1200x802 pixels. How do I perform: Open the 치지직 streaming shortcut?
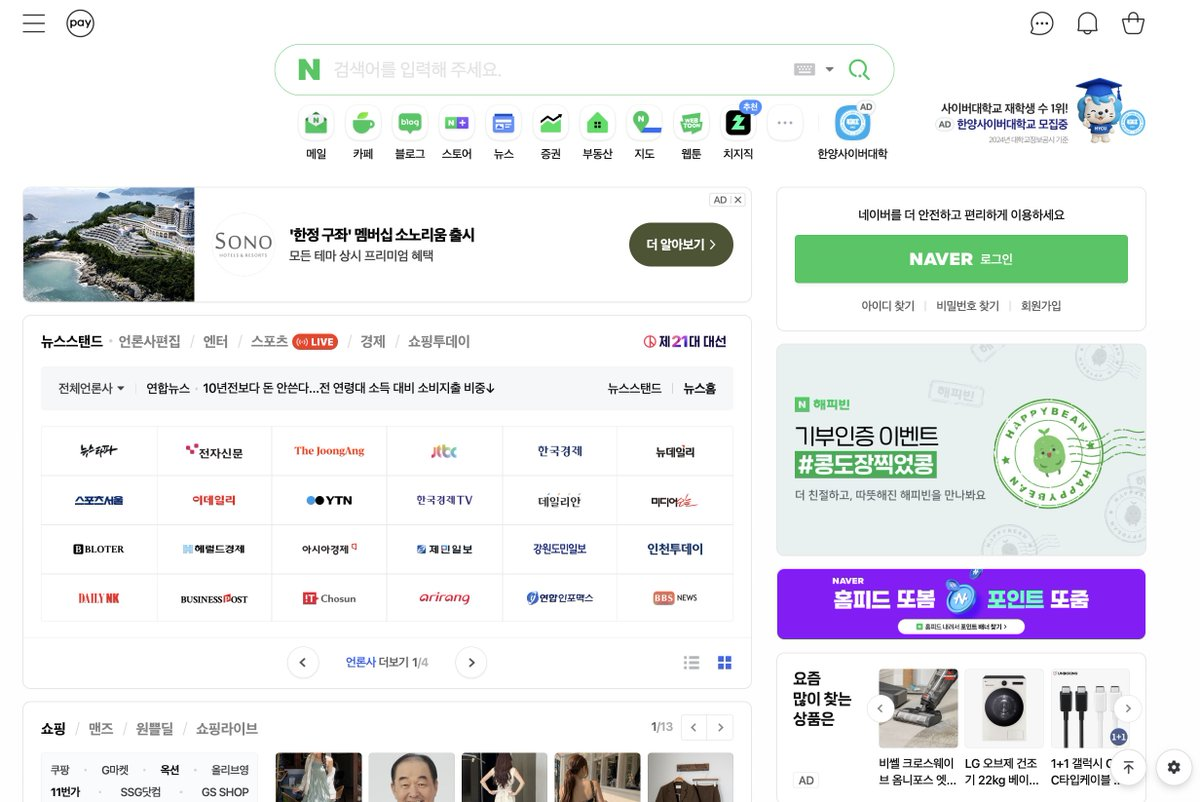point(738,134)
